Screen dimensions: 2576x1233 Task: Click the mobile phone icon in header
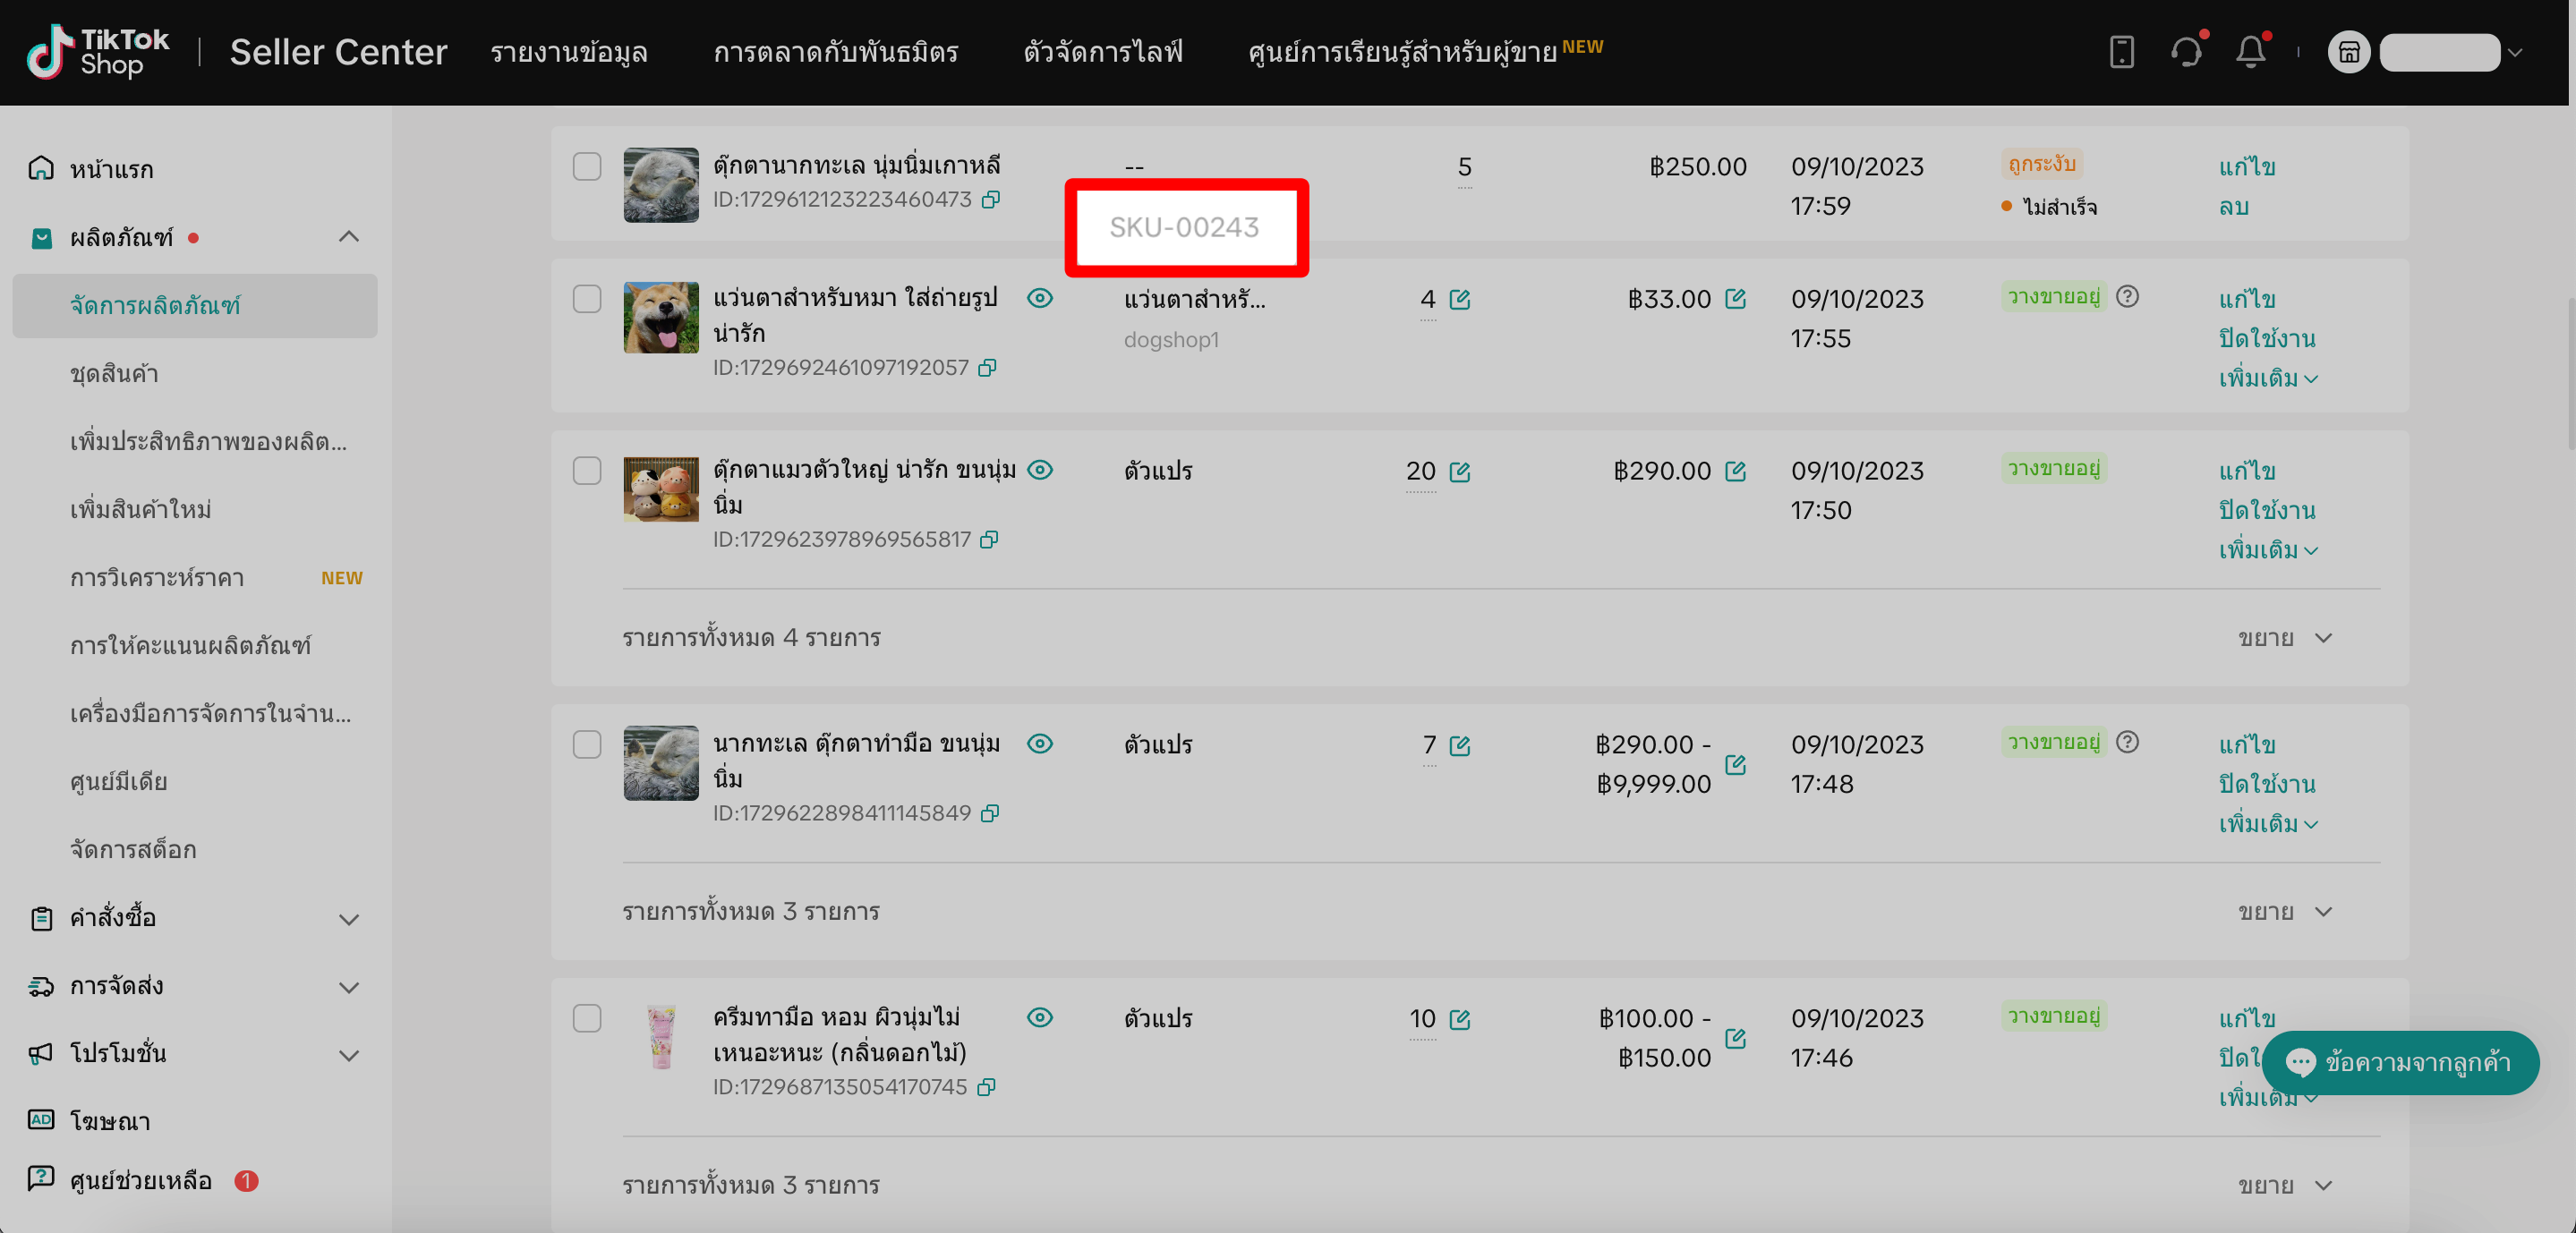[x=2121, y=52]
